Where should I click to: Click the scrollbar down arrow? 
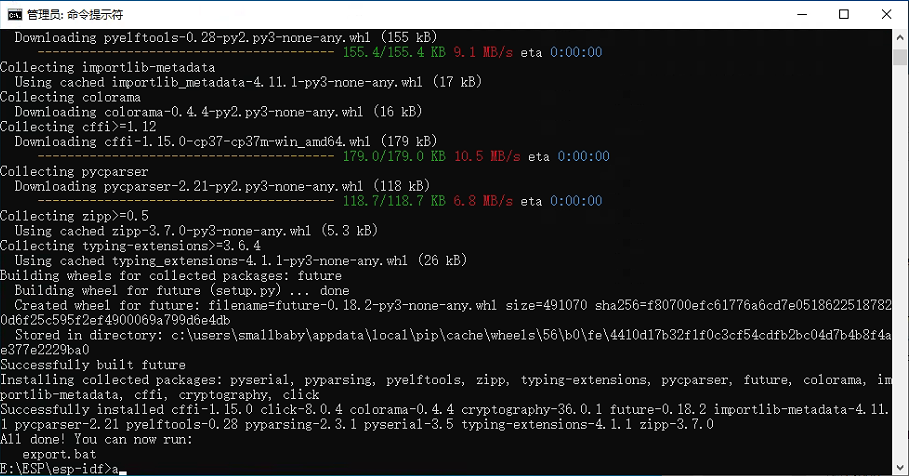pyautogui.click(x=900, y=467)
